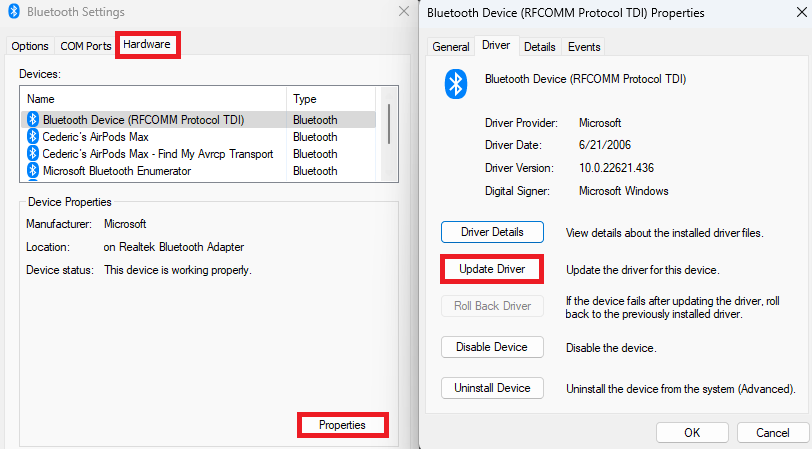Open Properties for the selected device
This screenshot has height=449, width=812.
[342, 425]
